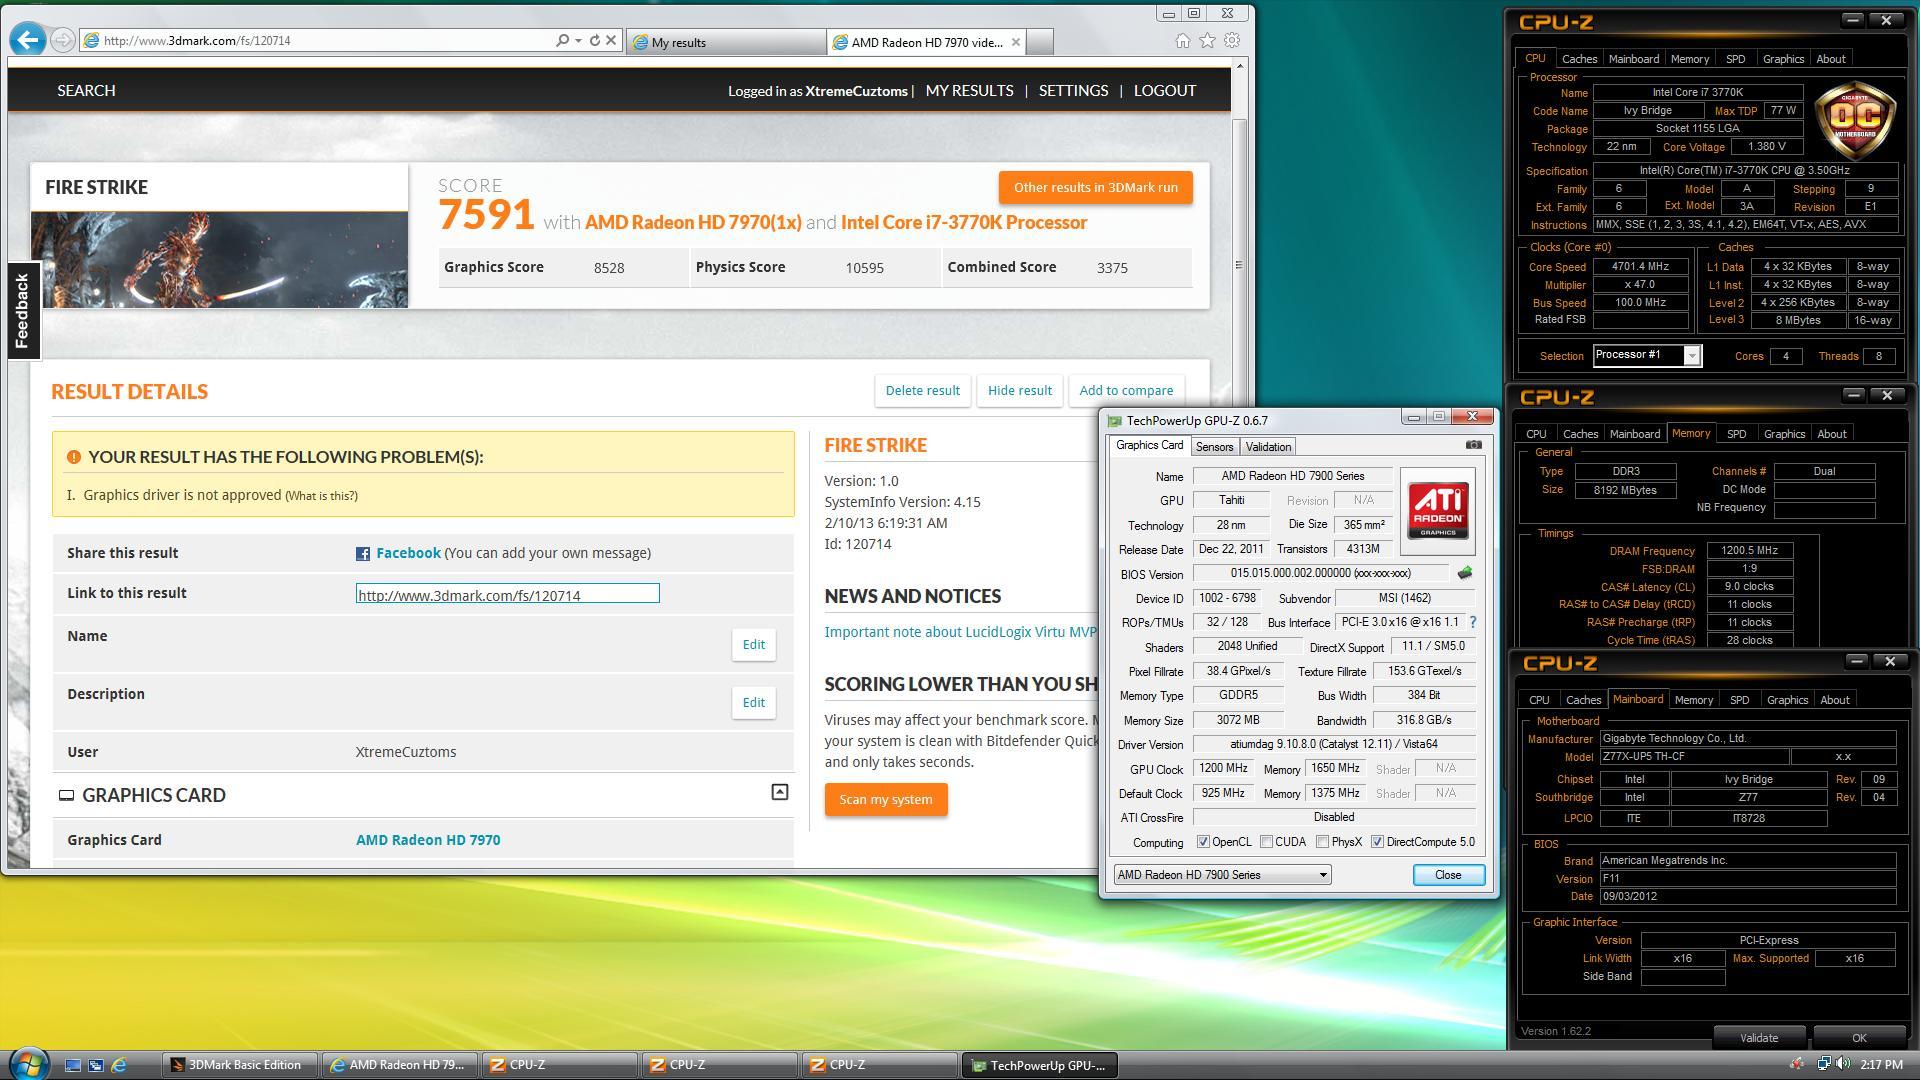The width and height of the screenshot is (1920, 1080).
Task: Open the What is this? link
Action: (321, 496)
